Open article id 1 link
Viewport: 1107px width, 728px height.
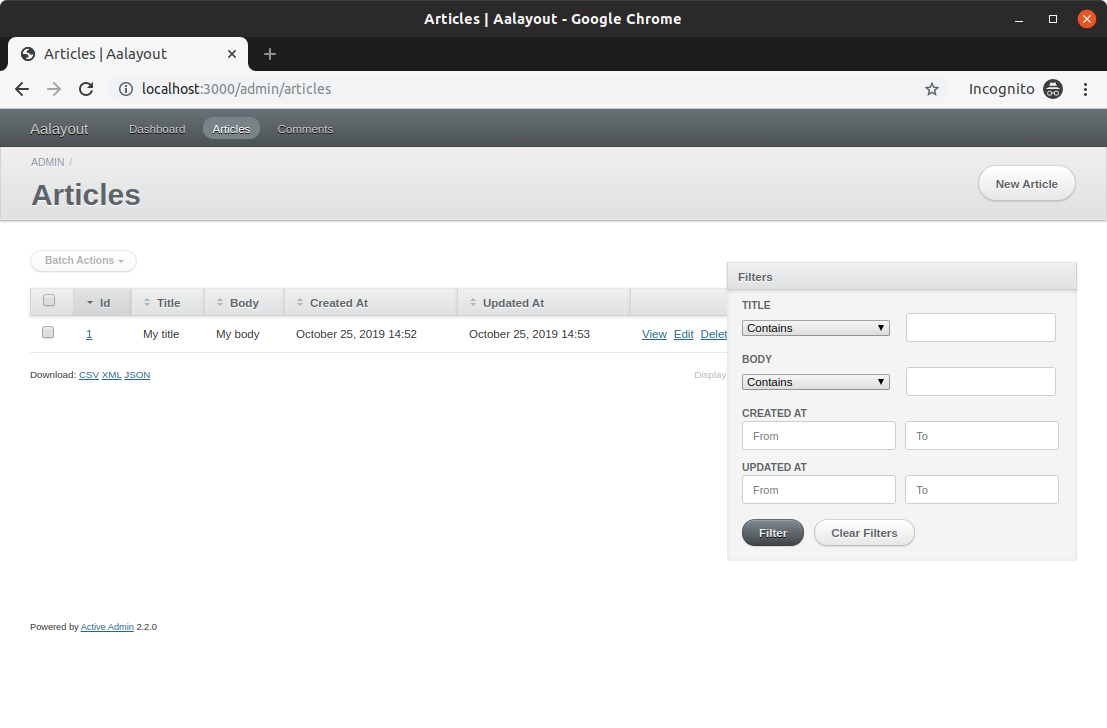click(89, 334)
